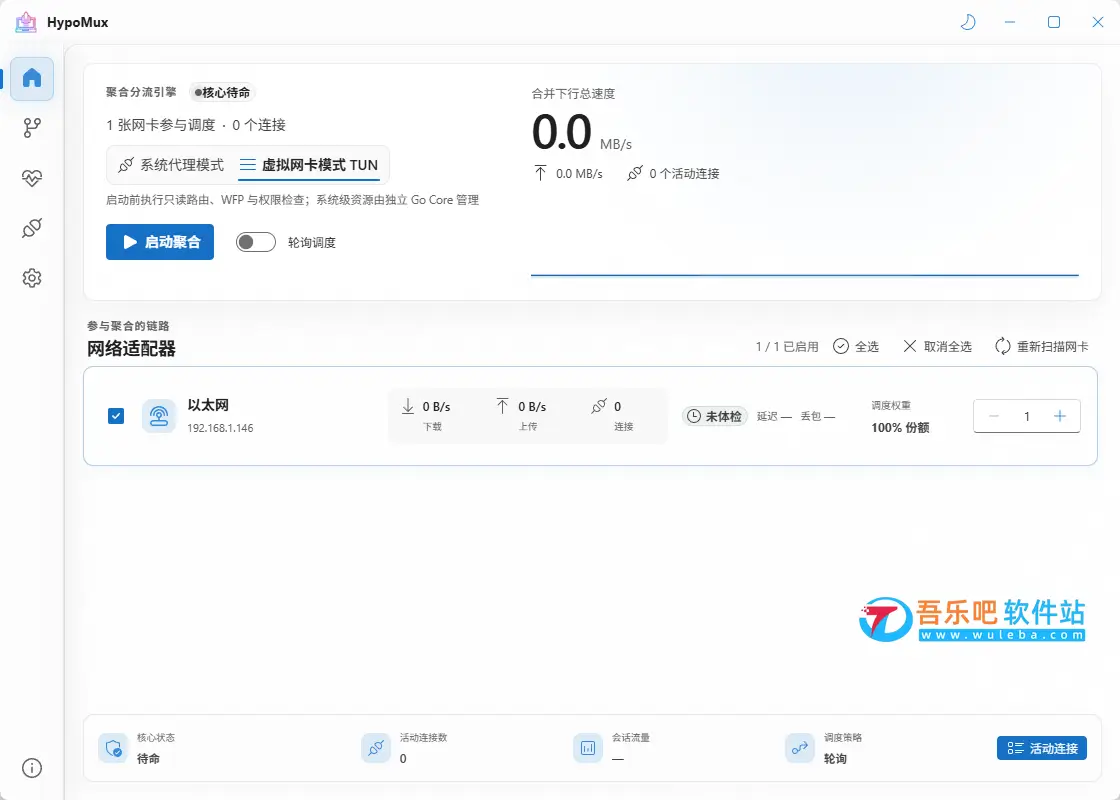Click the 1 / 1 已启用 counter
The height and width of the screenshot is (800, 1120).
[787, 346]
